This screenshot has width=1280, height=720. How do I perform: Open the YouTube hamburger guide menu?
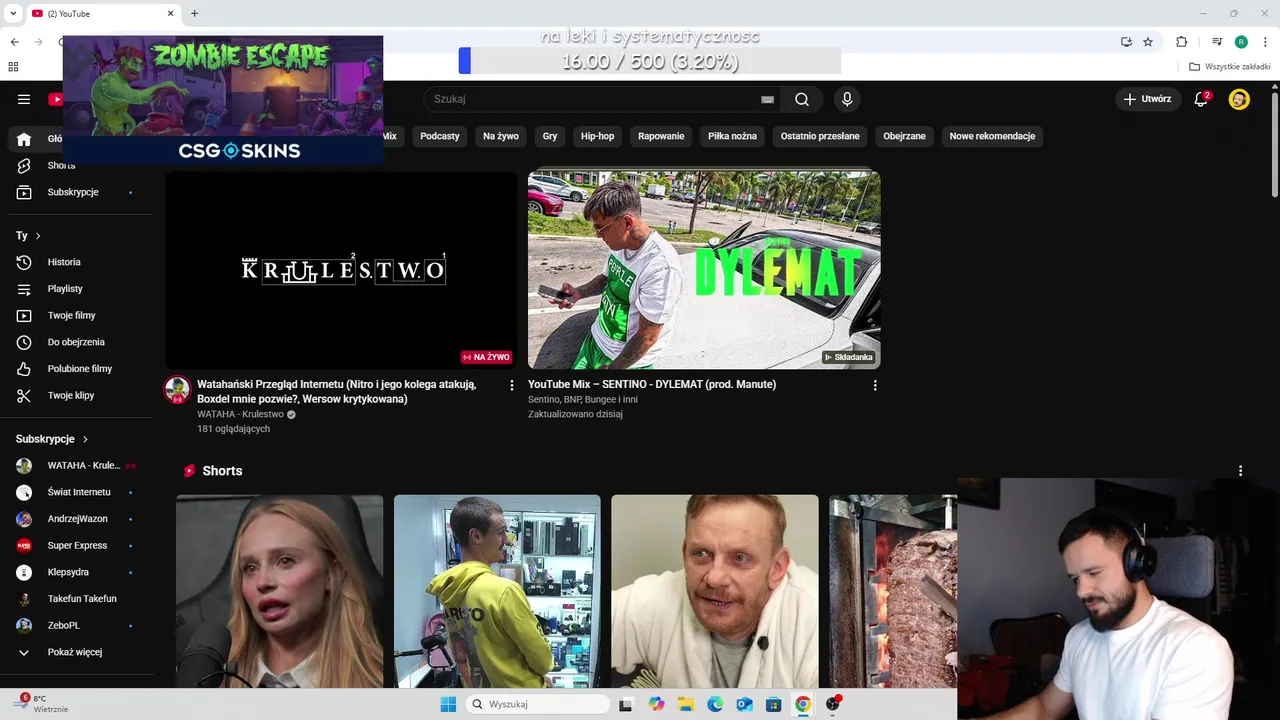pyautogui.click(x=24, y=99)
